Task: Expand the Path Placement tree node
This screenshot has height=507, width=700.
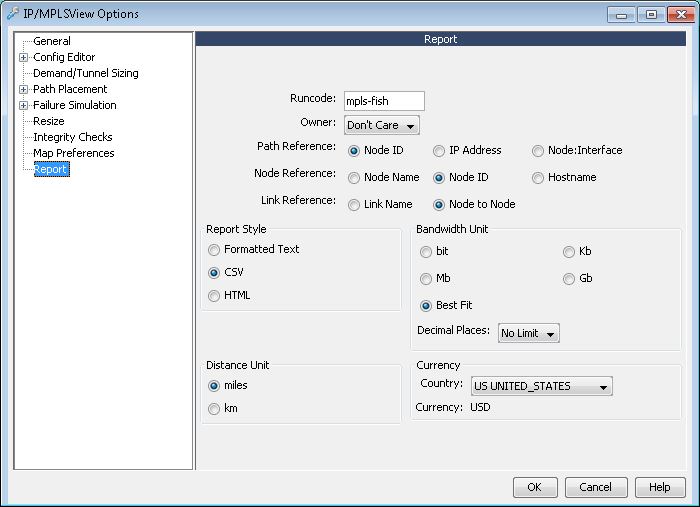Action: coord(23,89)
